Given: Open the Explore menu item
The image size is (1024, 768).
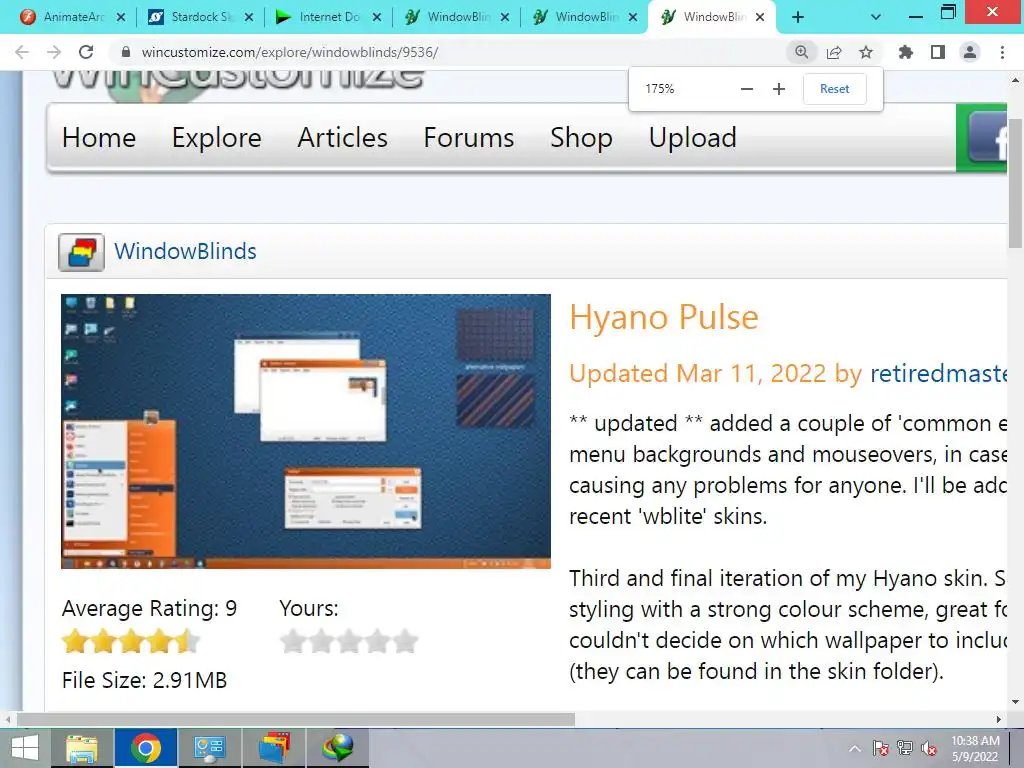Looking at the screenshot, I should tap(217, 138).
